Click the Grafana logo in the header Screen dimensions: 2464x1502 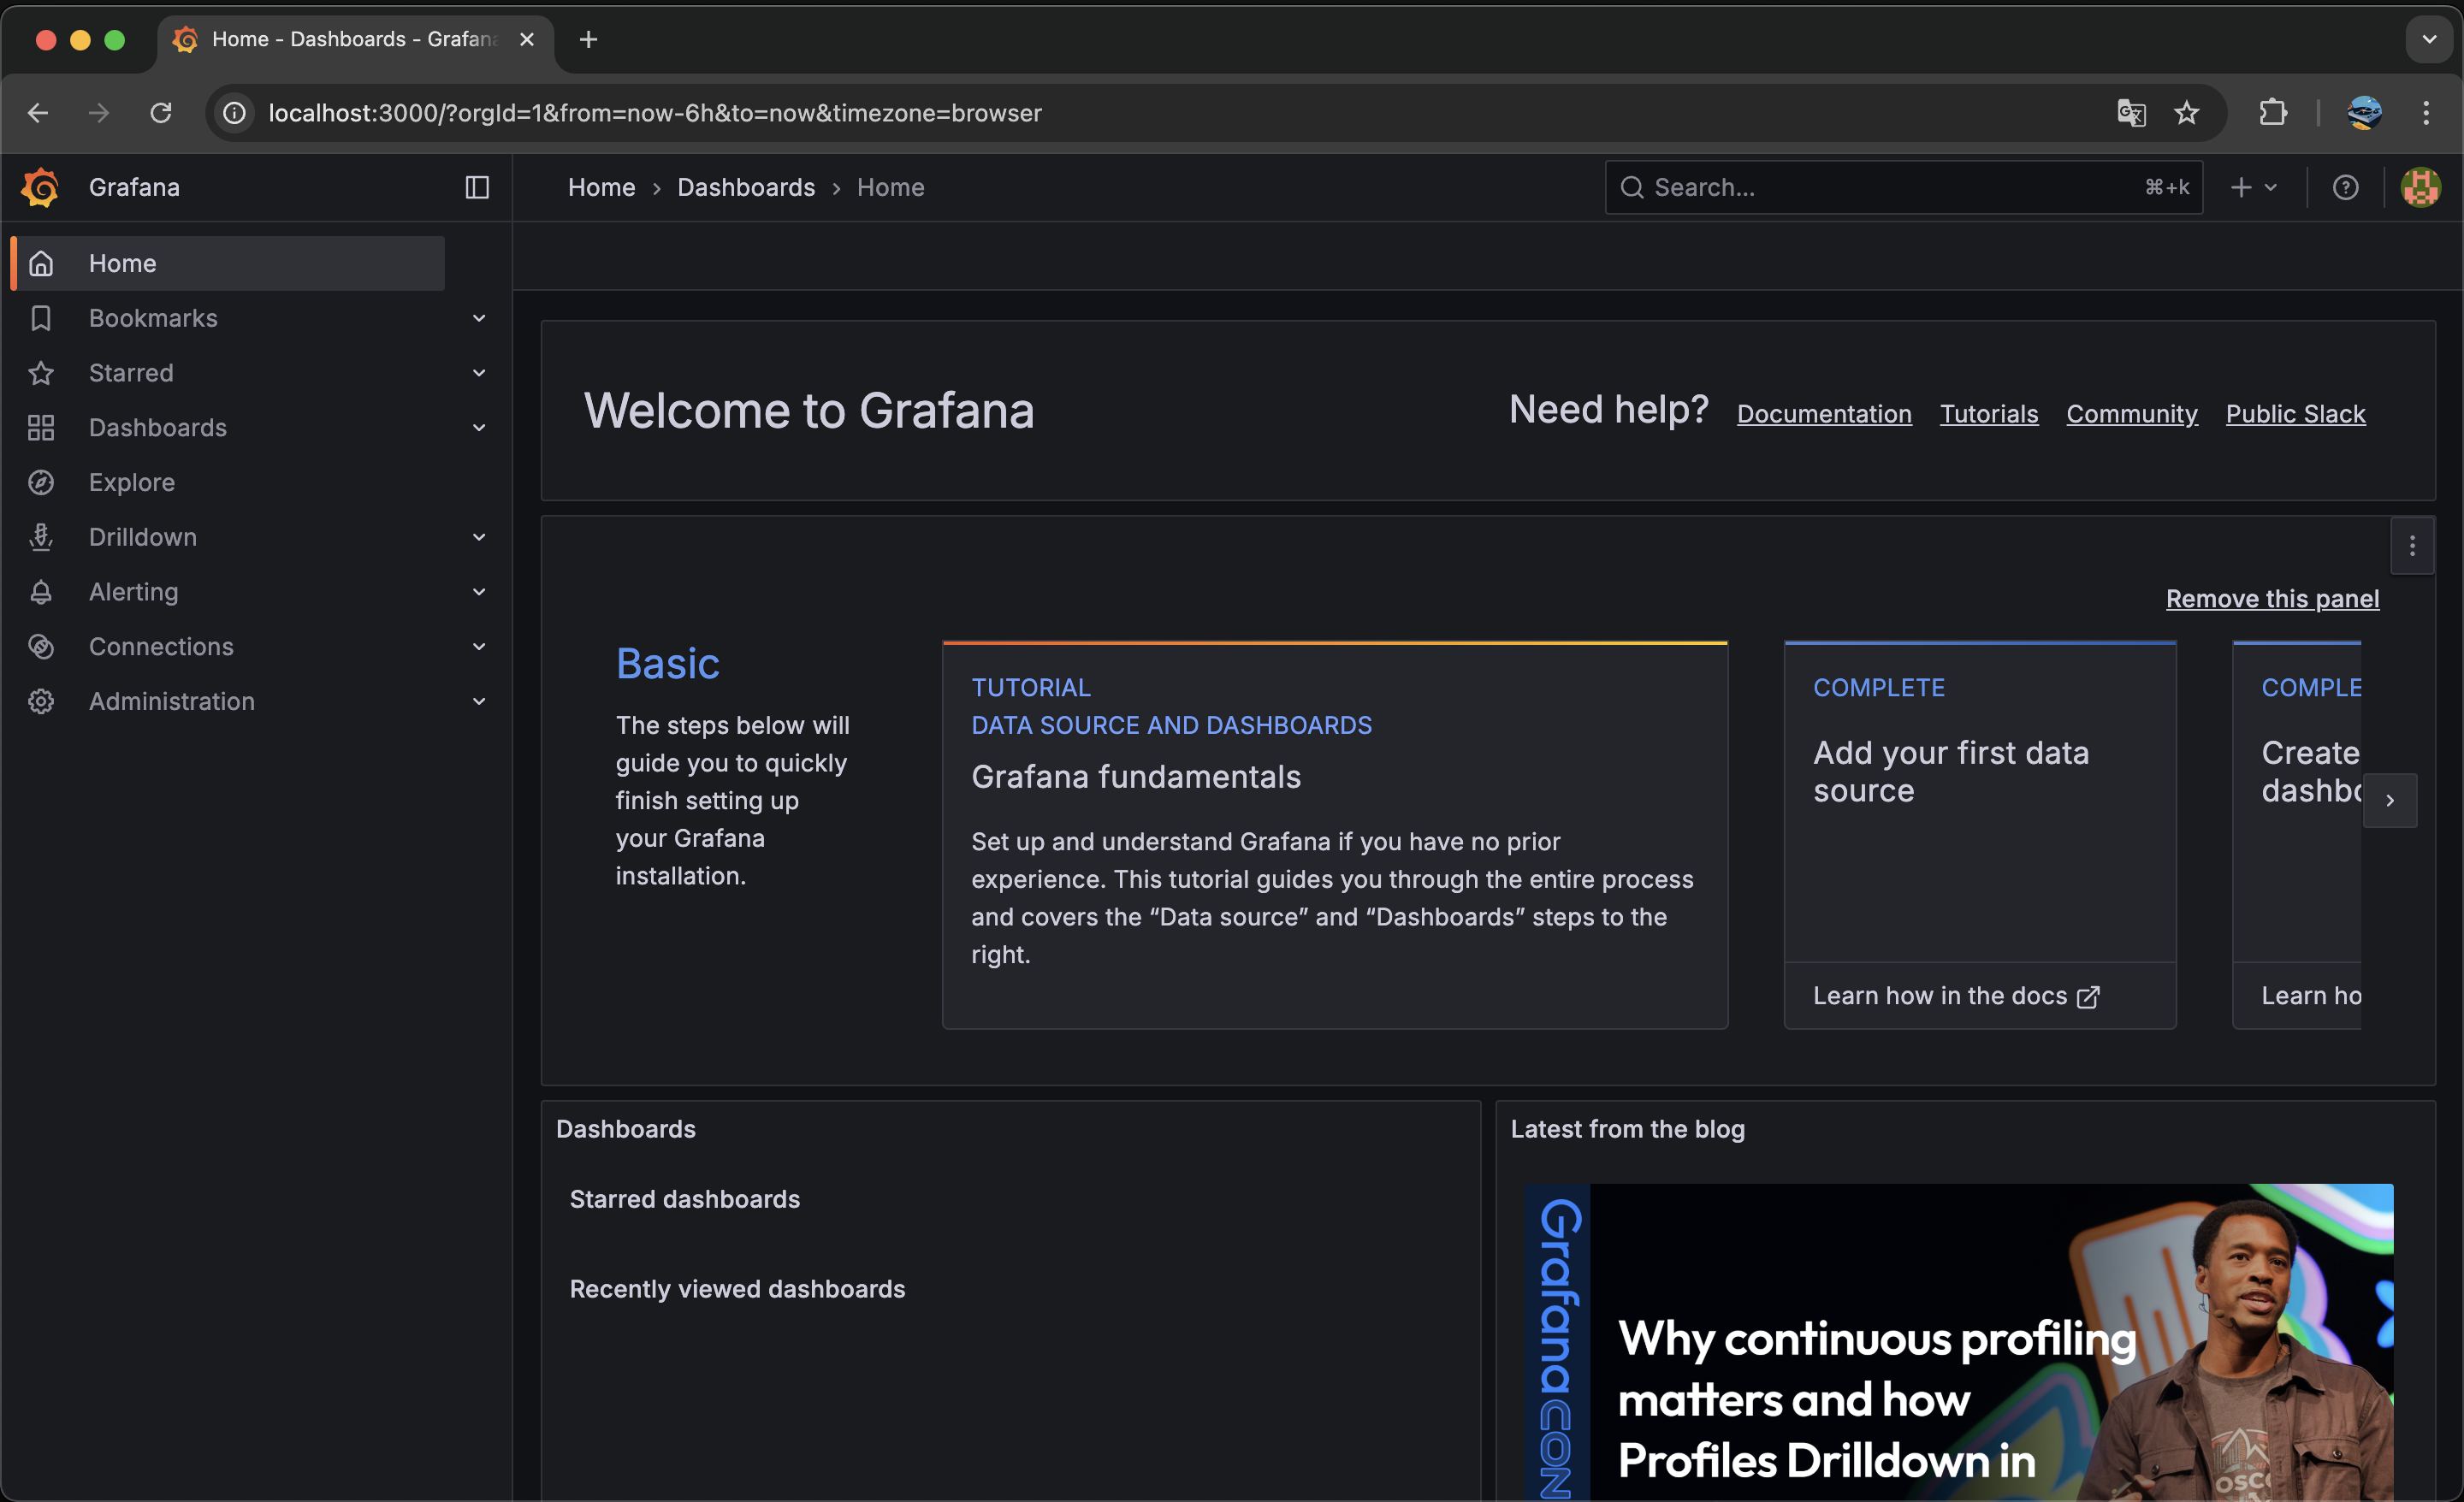[x=41, y=187]
